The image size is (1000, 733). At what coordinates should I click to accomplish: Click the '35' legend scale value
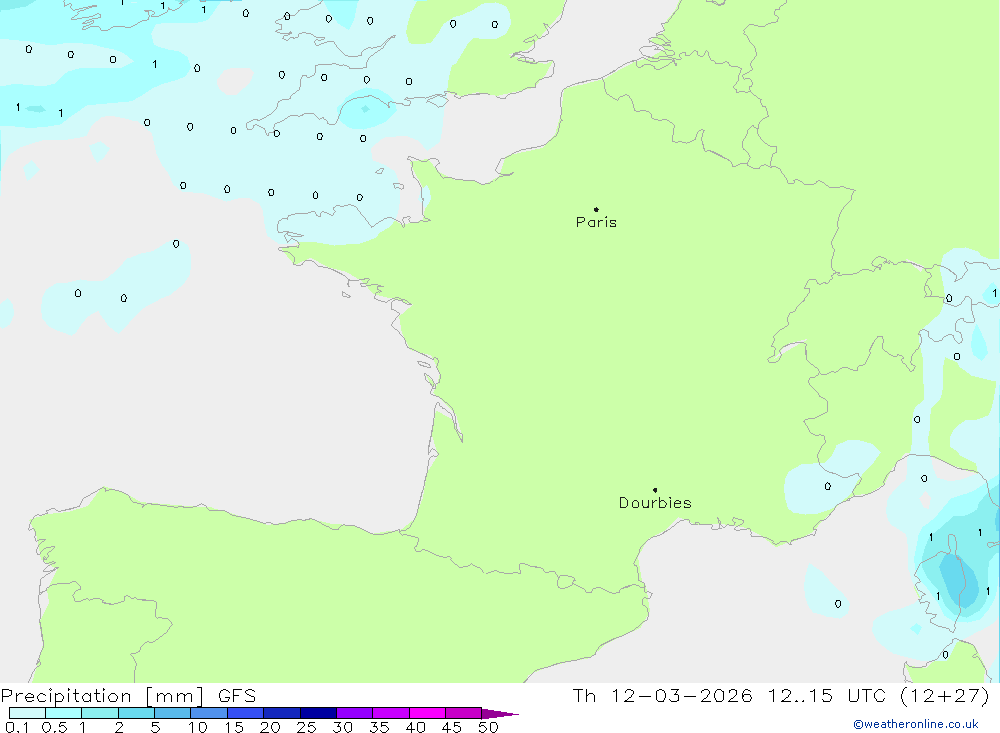coord(379,727)
